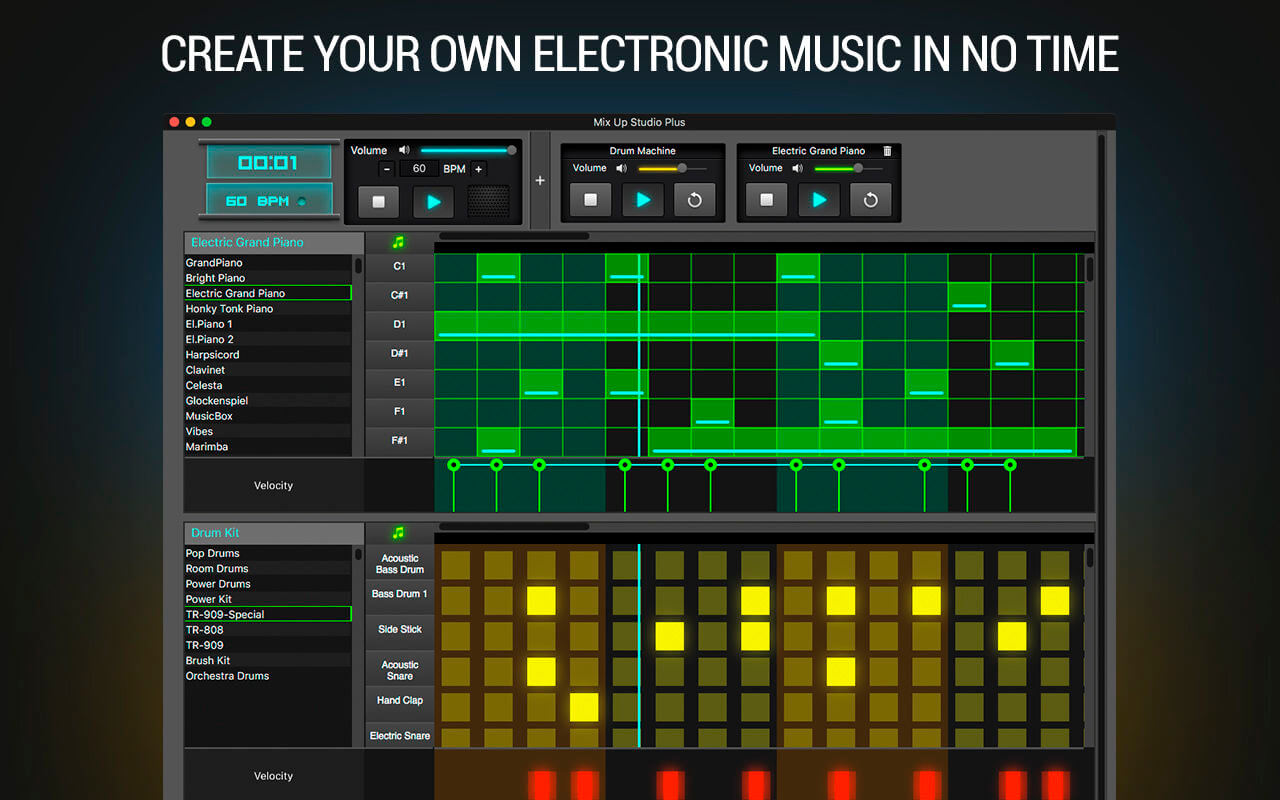Select Orchestra Drums from kit list

[x=227, y=676]
